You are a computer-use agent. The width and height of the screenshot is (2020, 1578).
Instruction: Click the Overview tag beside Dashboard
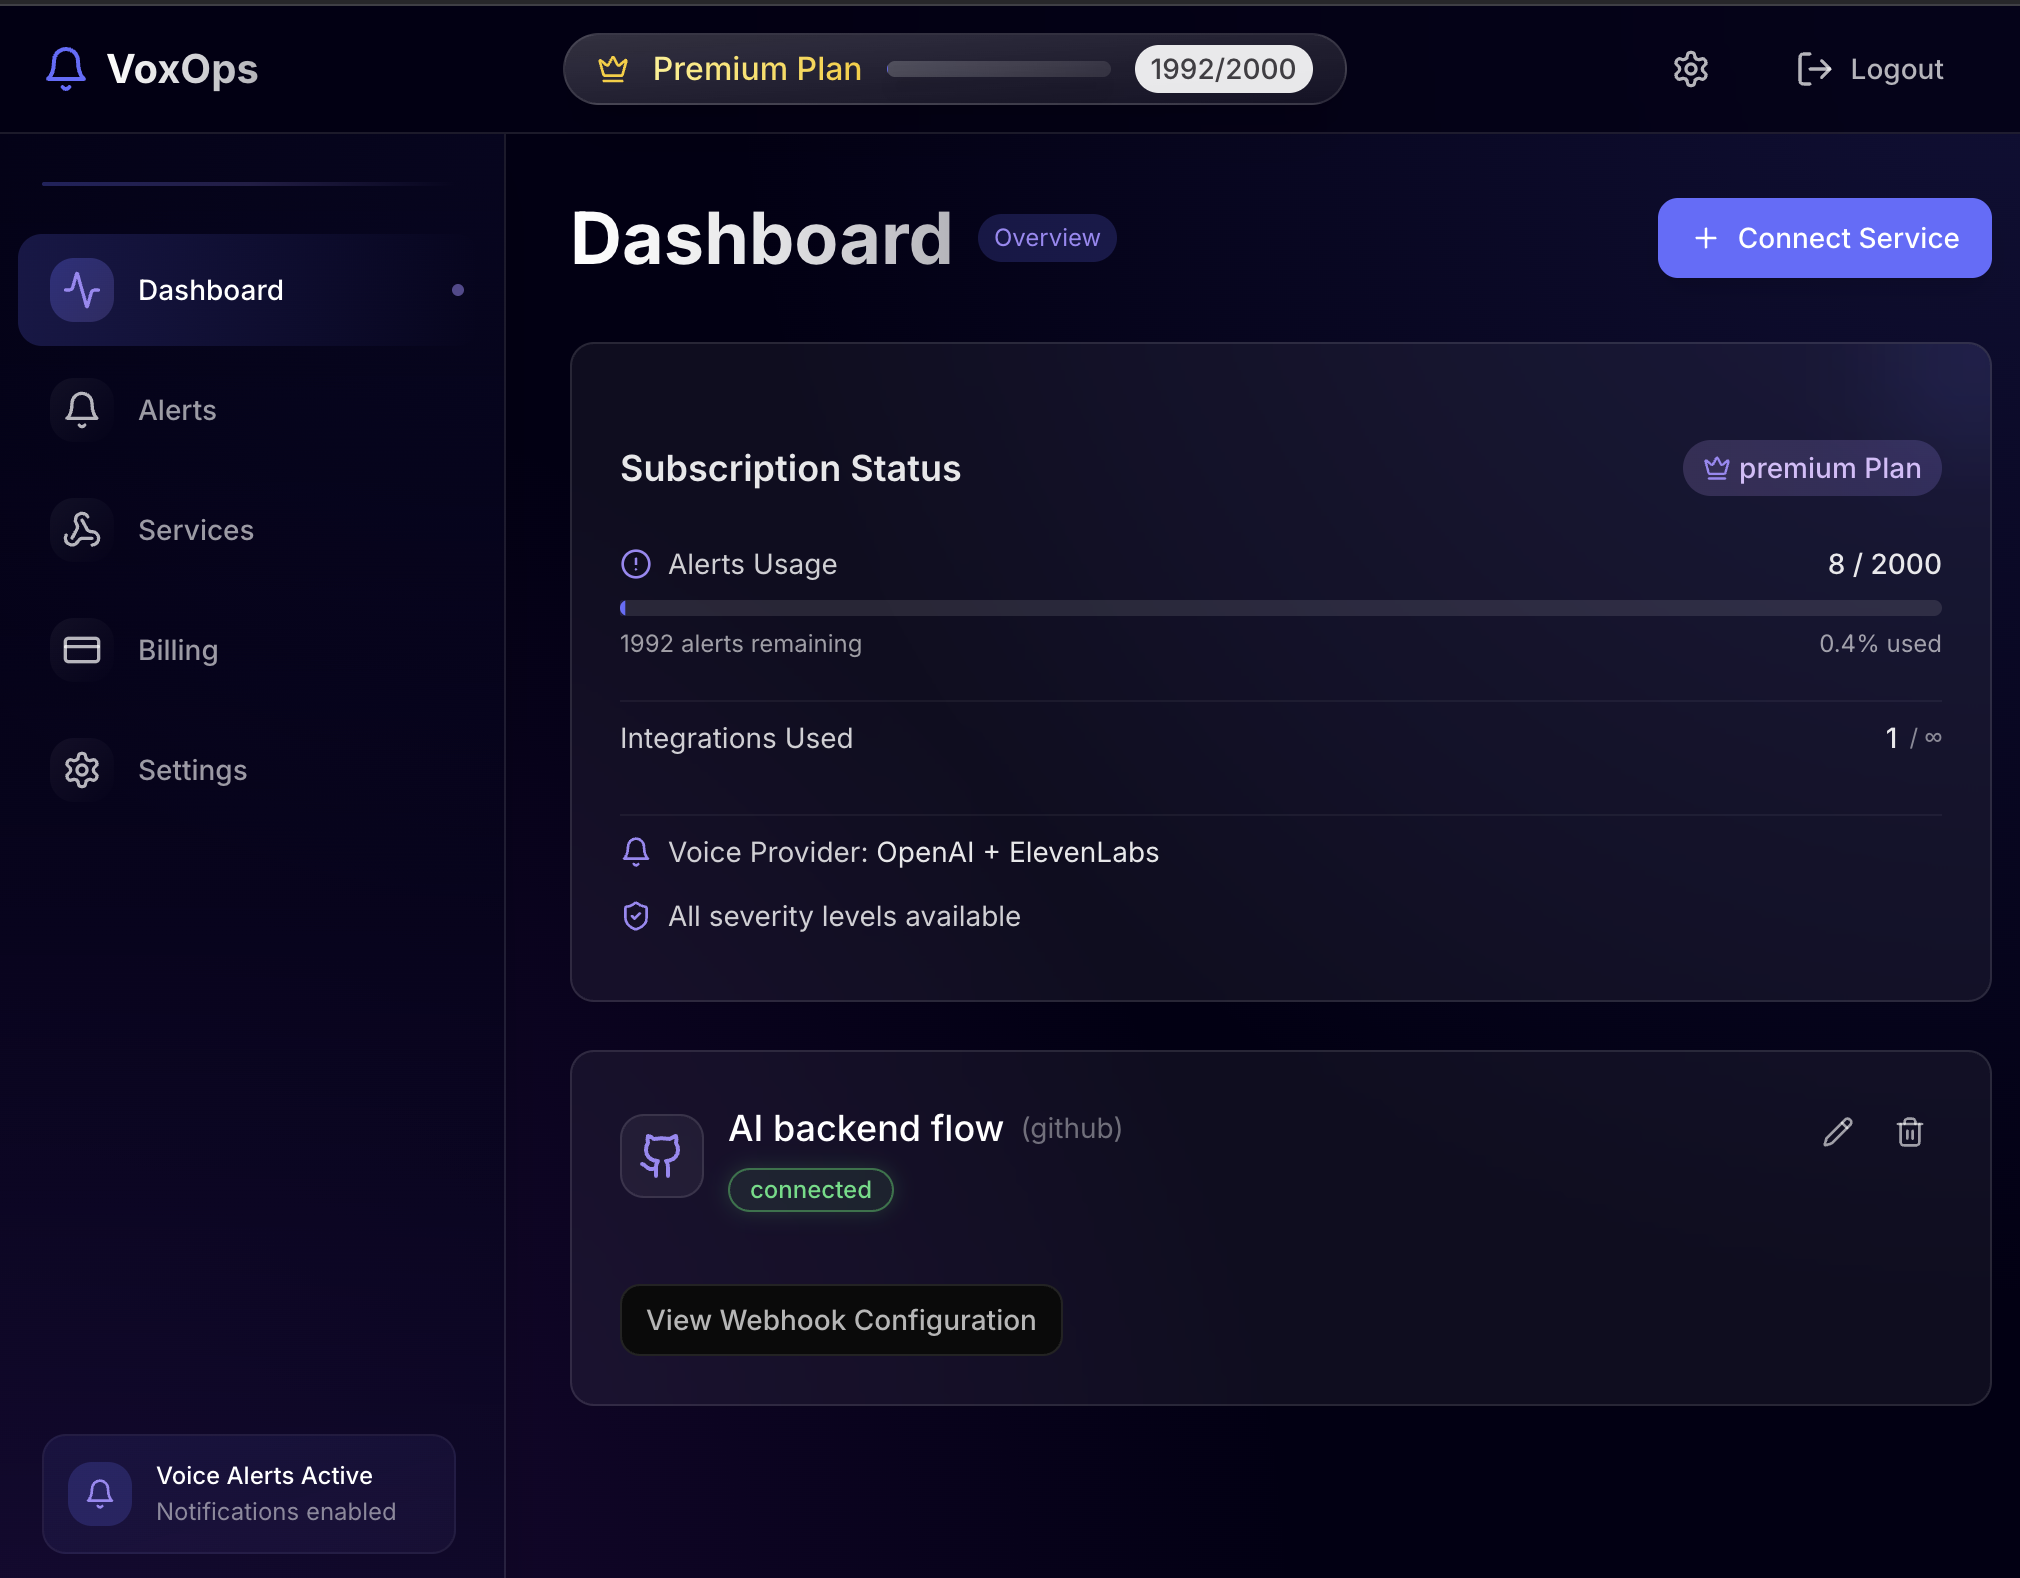tap(1046, 238)
